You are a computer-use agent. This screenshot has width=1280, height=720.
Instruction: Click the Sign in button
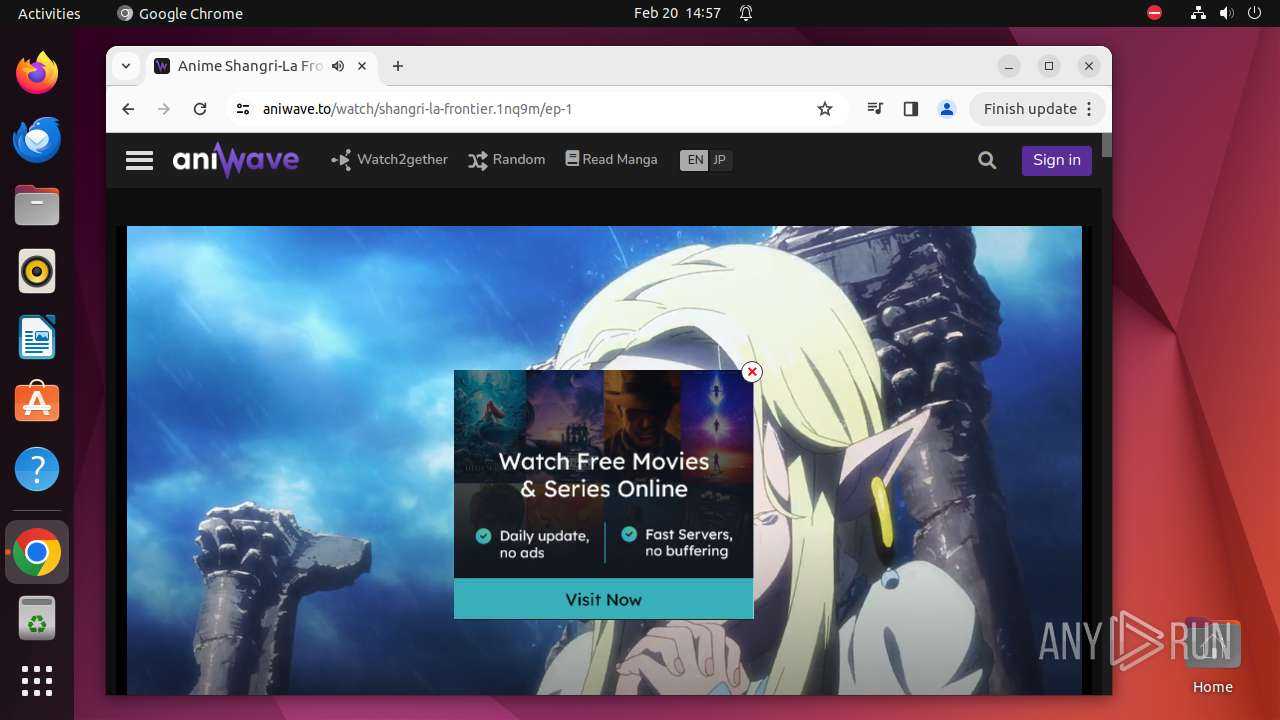coord(1057,160)
